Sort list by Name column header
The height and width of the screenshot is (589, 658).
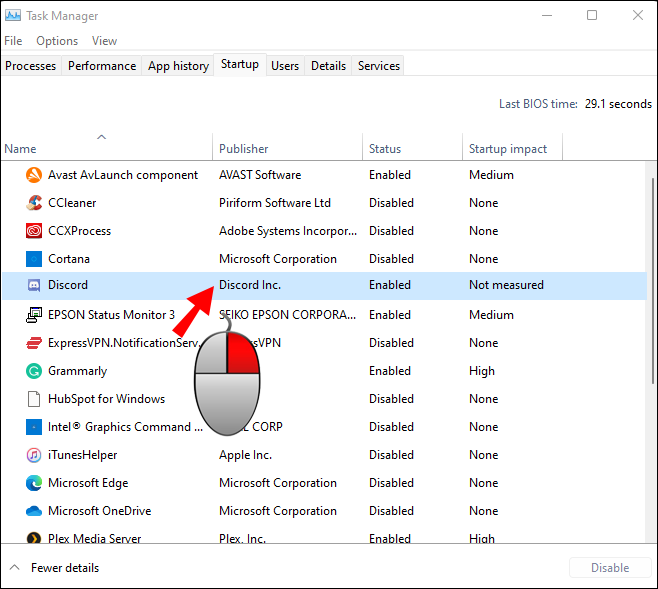(20, 149)
